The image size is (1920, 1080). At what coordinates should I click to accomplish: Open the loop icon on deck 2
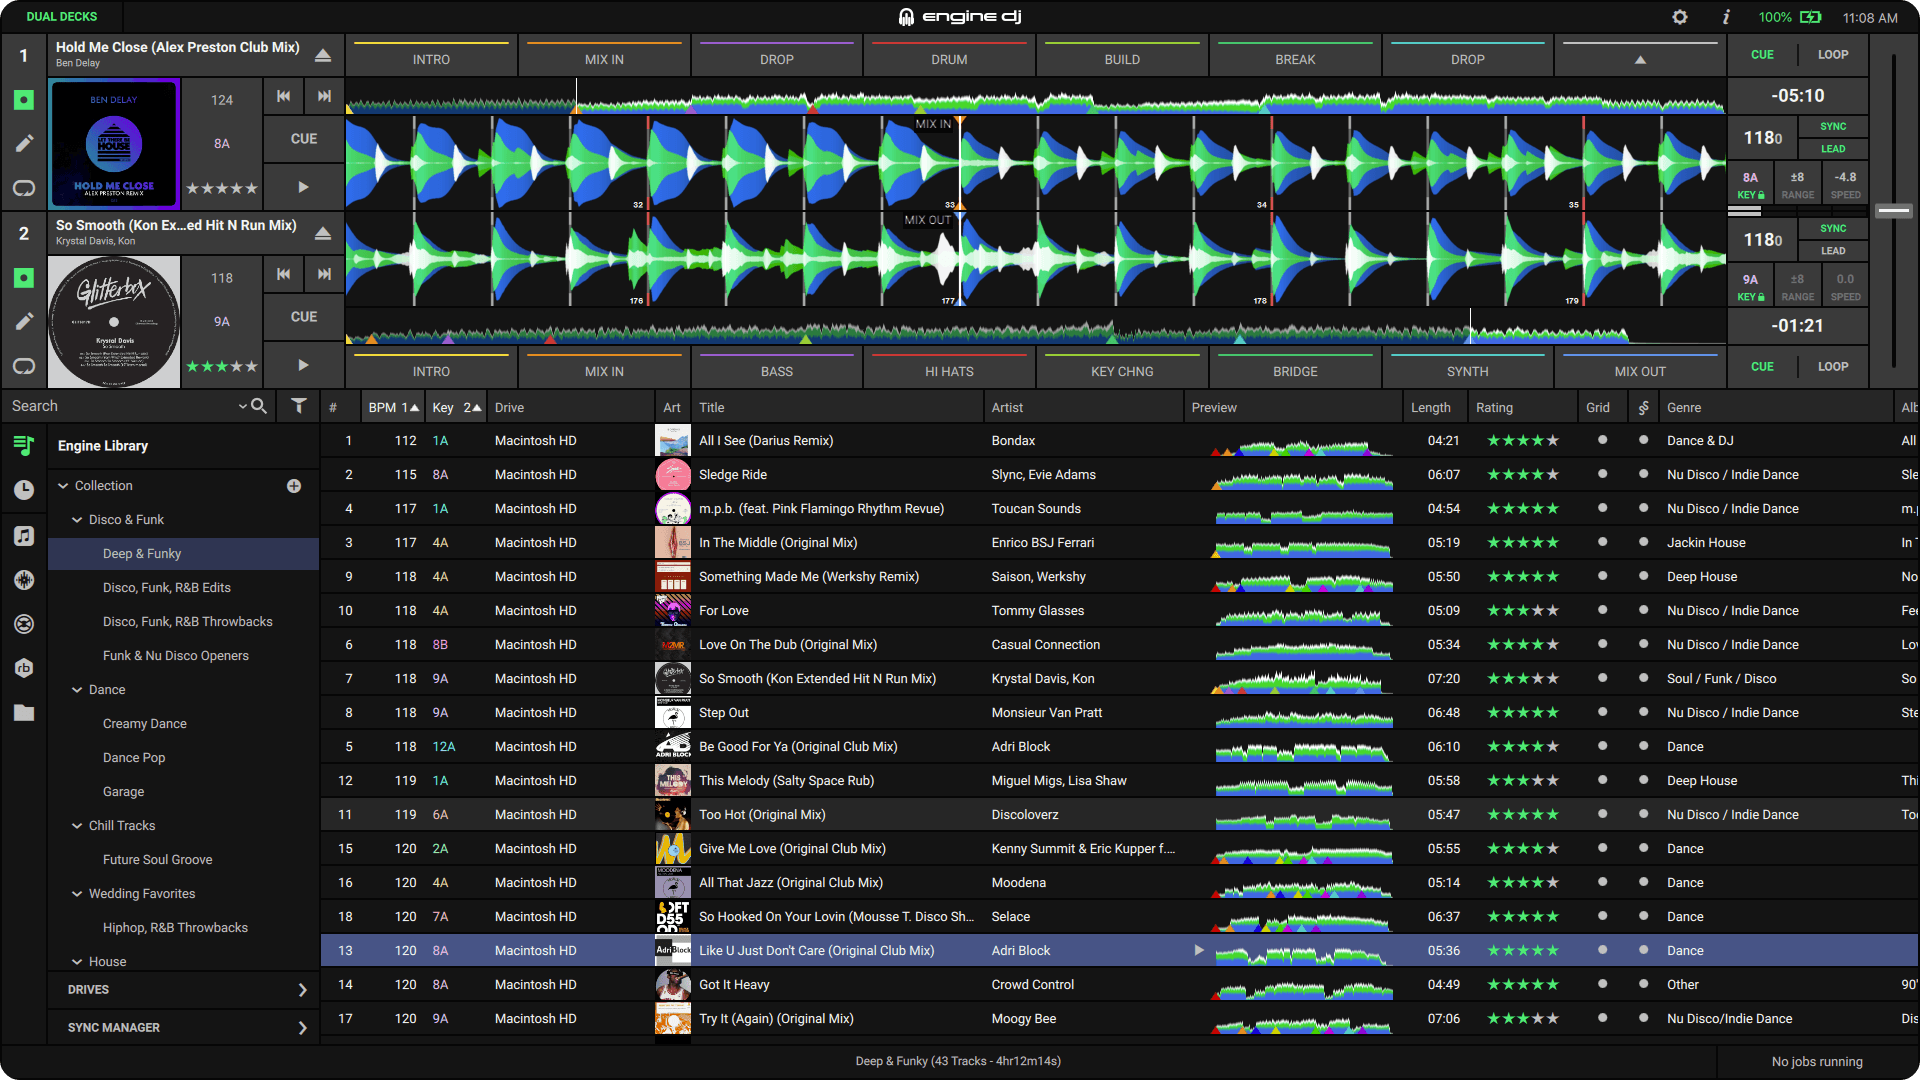24,366
